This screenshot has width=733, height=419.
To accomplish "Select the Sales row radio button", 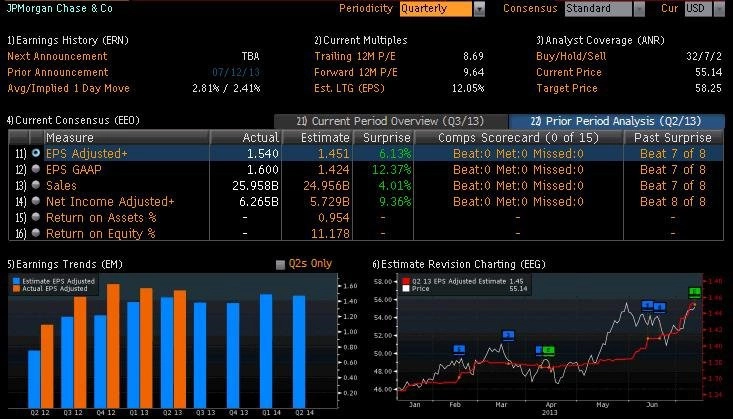I will (36, 185).
